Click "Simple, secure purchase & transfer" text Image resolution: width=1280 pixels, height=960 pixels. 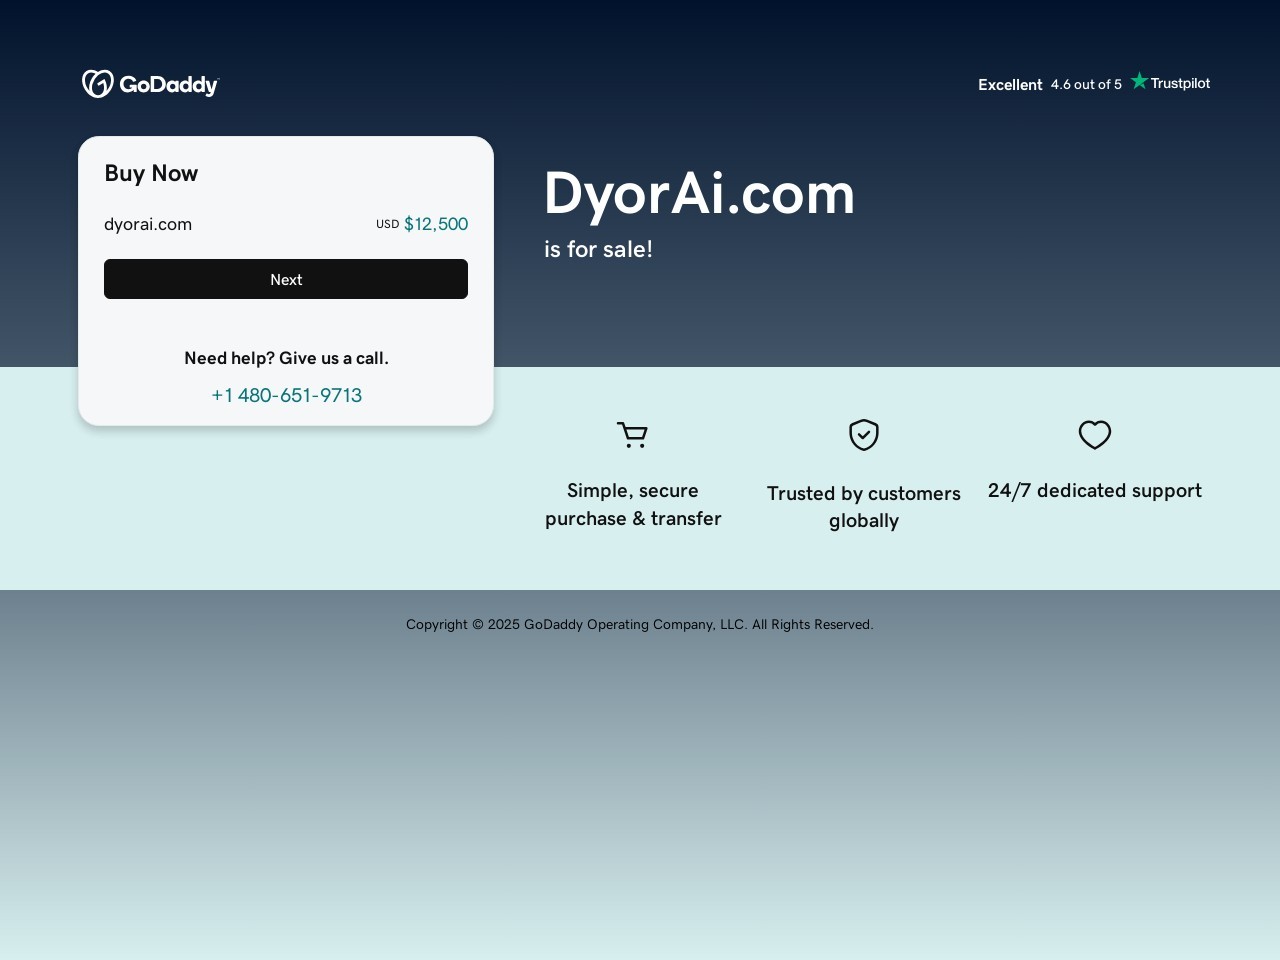(x=633, y=504)
